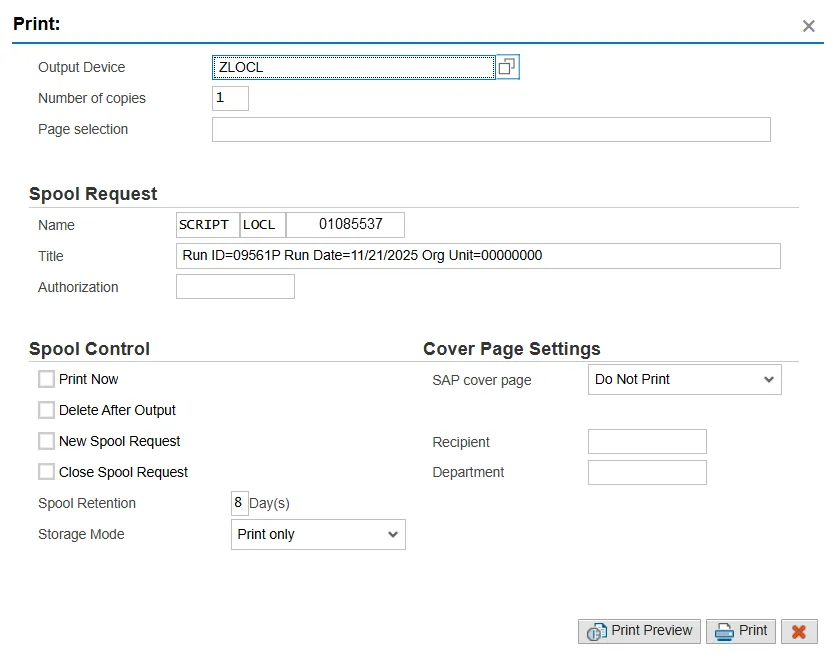Enable the Print Now checkbox
This screenshot has height=660, width=836.
pos(46,379)
